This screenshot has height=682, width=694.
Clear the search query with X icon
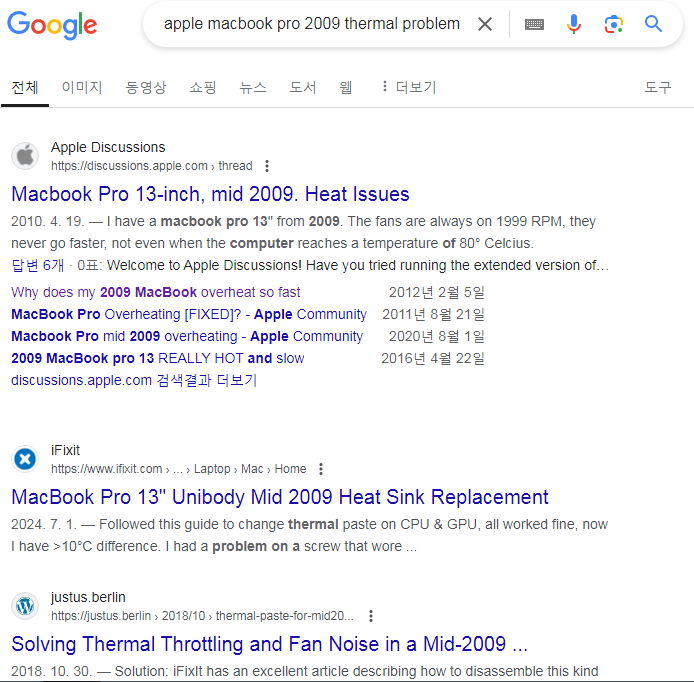coord(485,24)
